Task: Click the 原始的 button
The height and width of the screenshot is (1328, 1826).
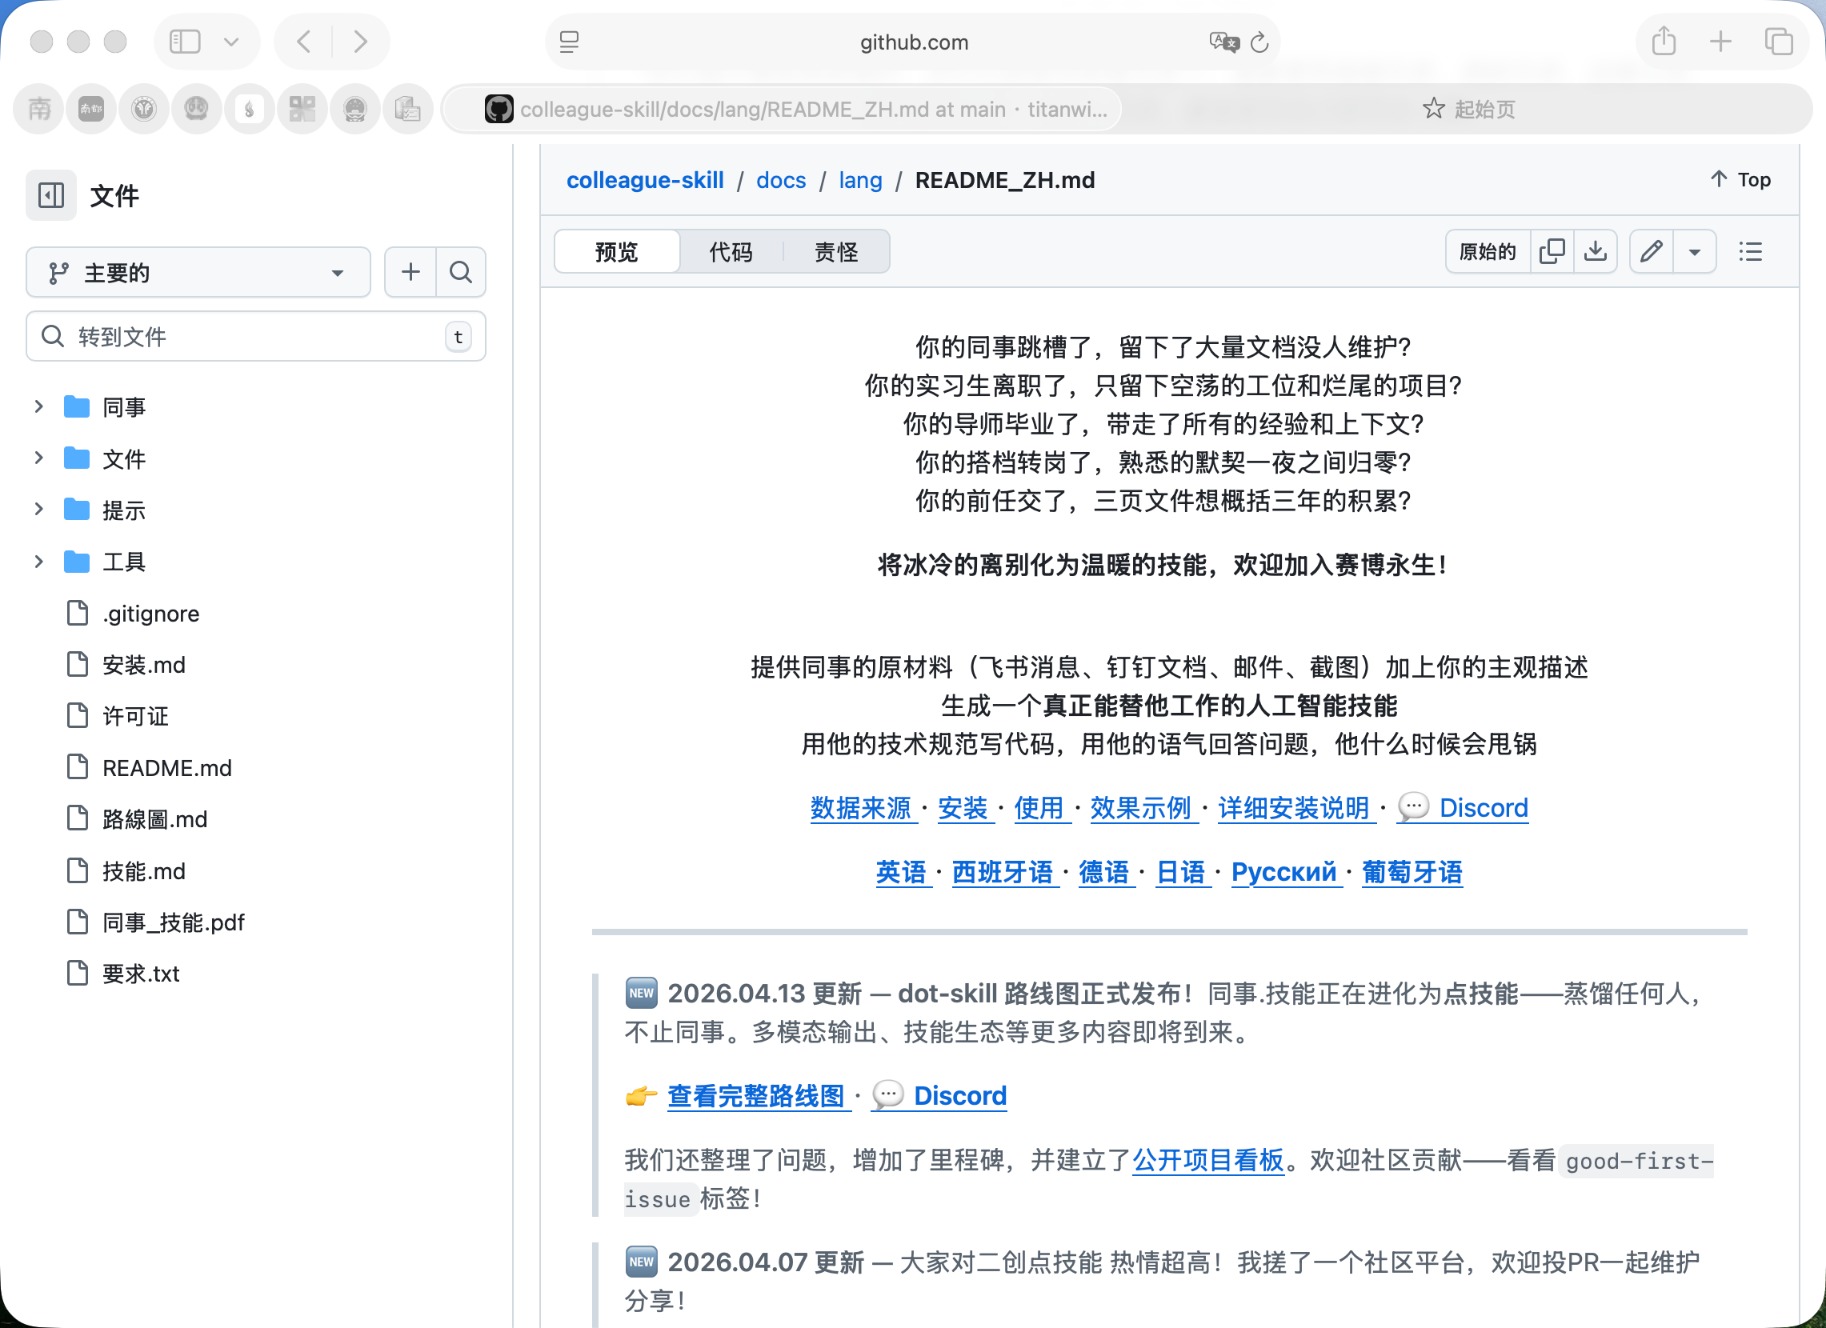Action: click(x=1487, y=251)
